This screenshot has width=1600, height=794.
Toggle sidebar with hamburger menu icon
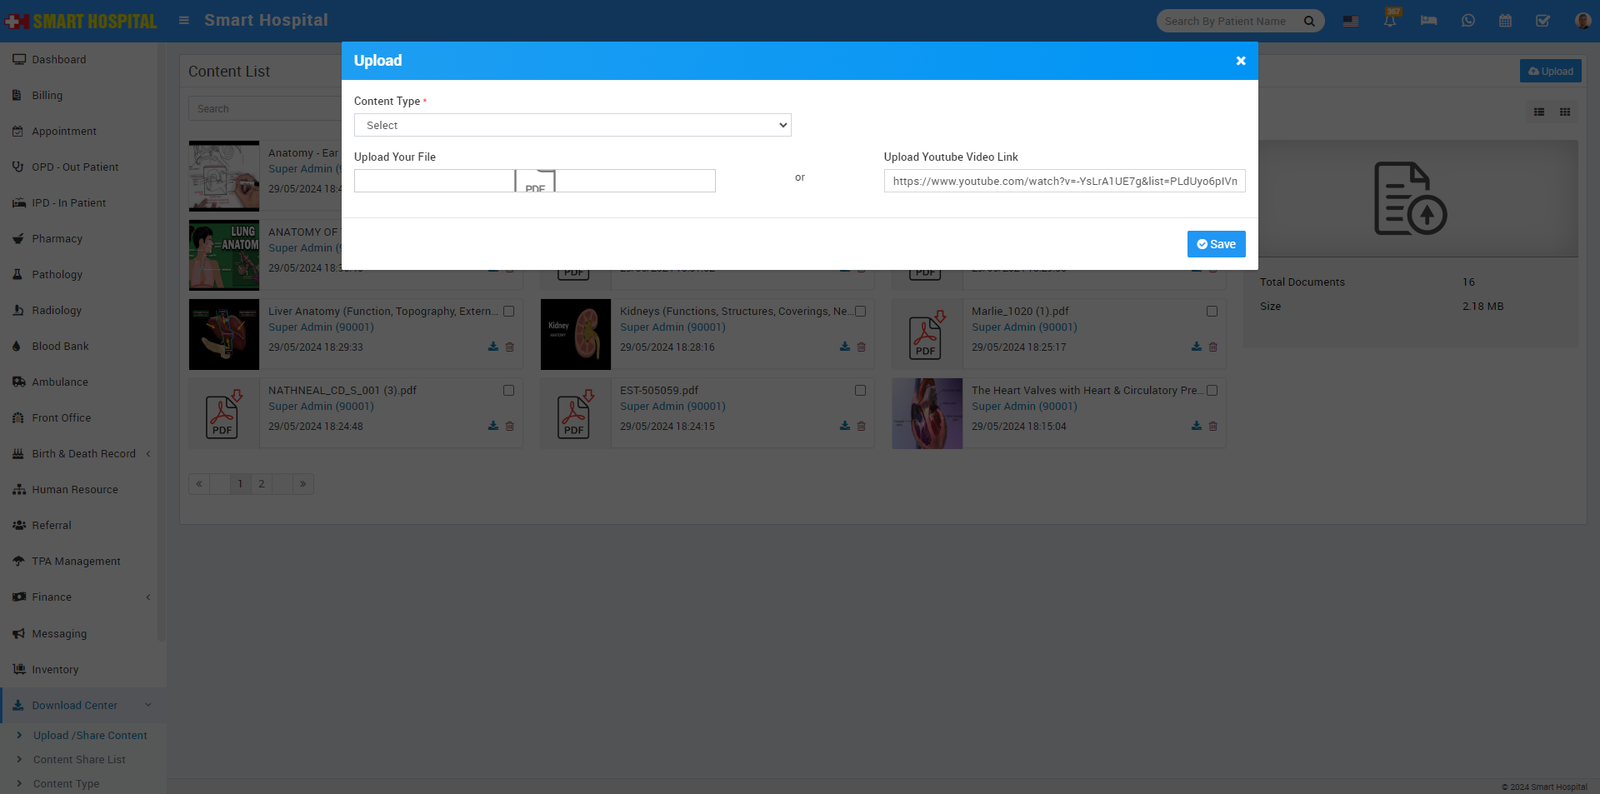tap(184, 20)
